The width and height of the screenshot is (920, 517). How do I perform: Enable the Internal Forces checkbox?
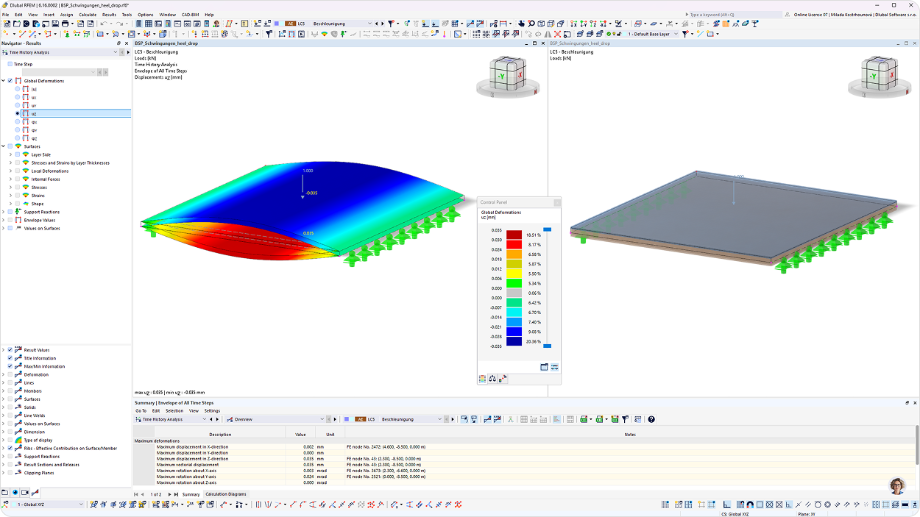[x=18, y=180]
